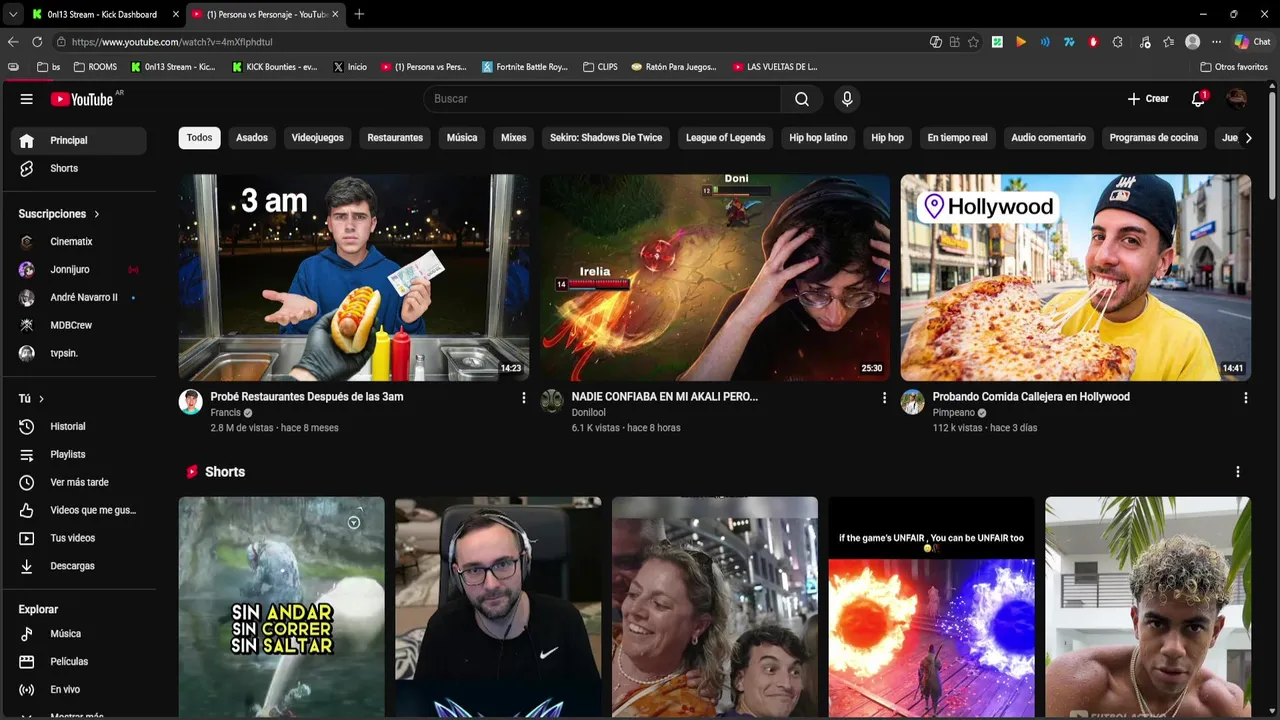Open Tus videos in sidebar

coord(79,539)
